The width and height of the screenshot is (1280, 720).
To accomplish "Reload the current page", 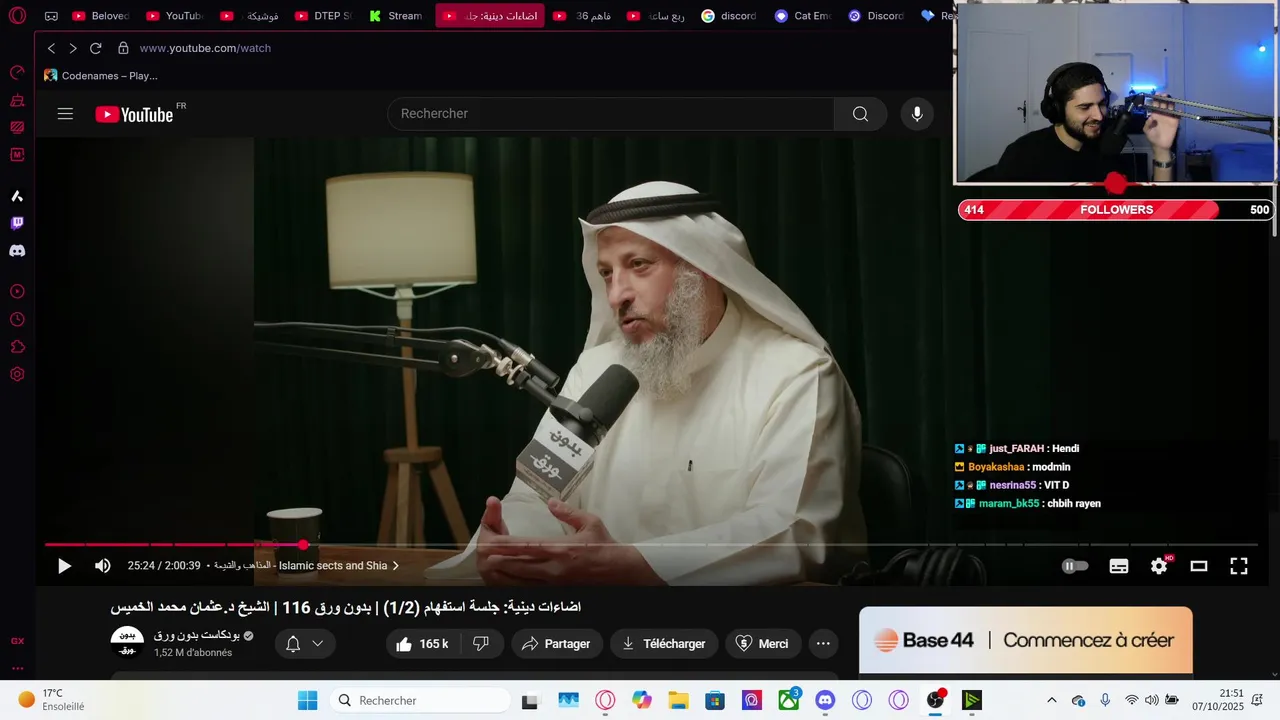I will coord(96,48).
